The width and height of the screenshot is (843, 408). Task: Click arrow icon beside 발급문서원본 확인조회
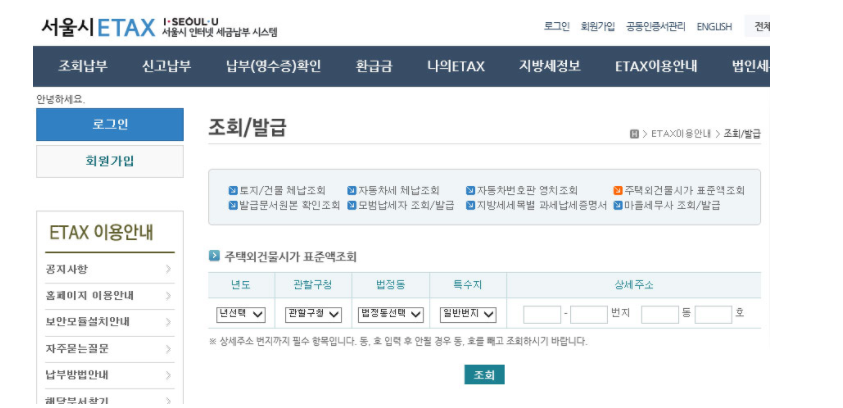pyautogui.click(x=233, y=205)
